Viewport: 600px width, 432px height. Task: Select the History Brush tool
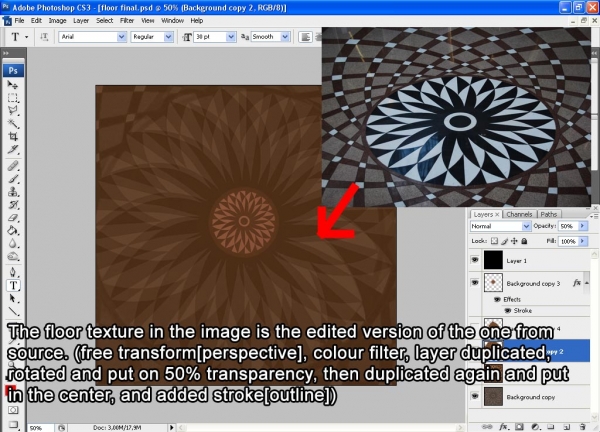[x=13, y=204]
